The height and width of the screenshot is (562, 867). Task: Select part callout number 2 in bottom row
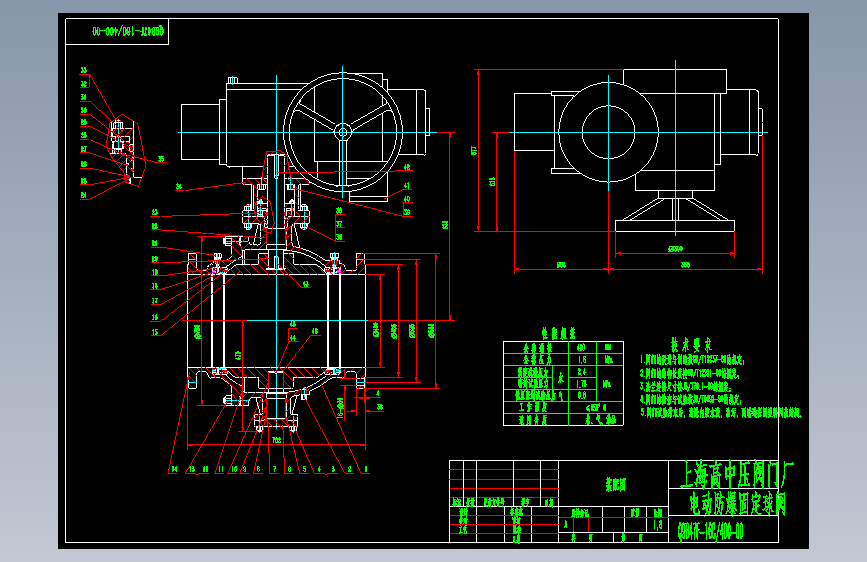coord(349,469)
